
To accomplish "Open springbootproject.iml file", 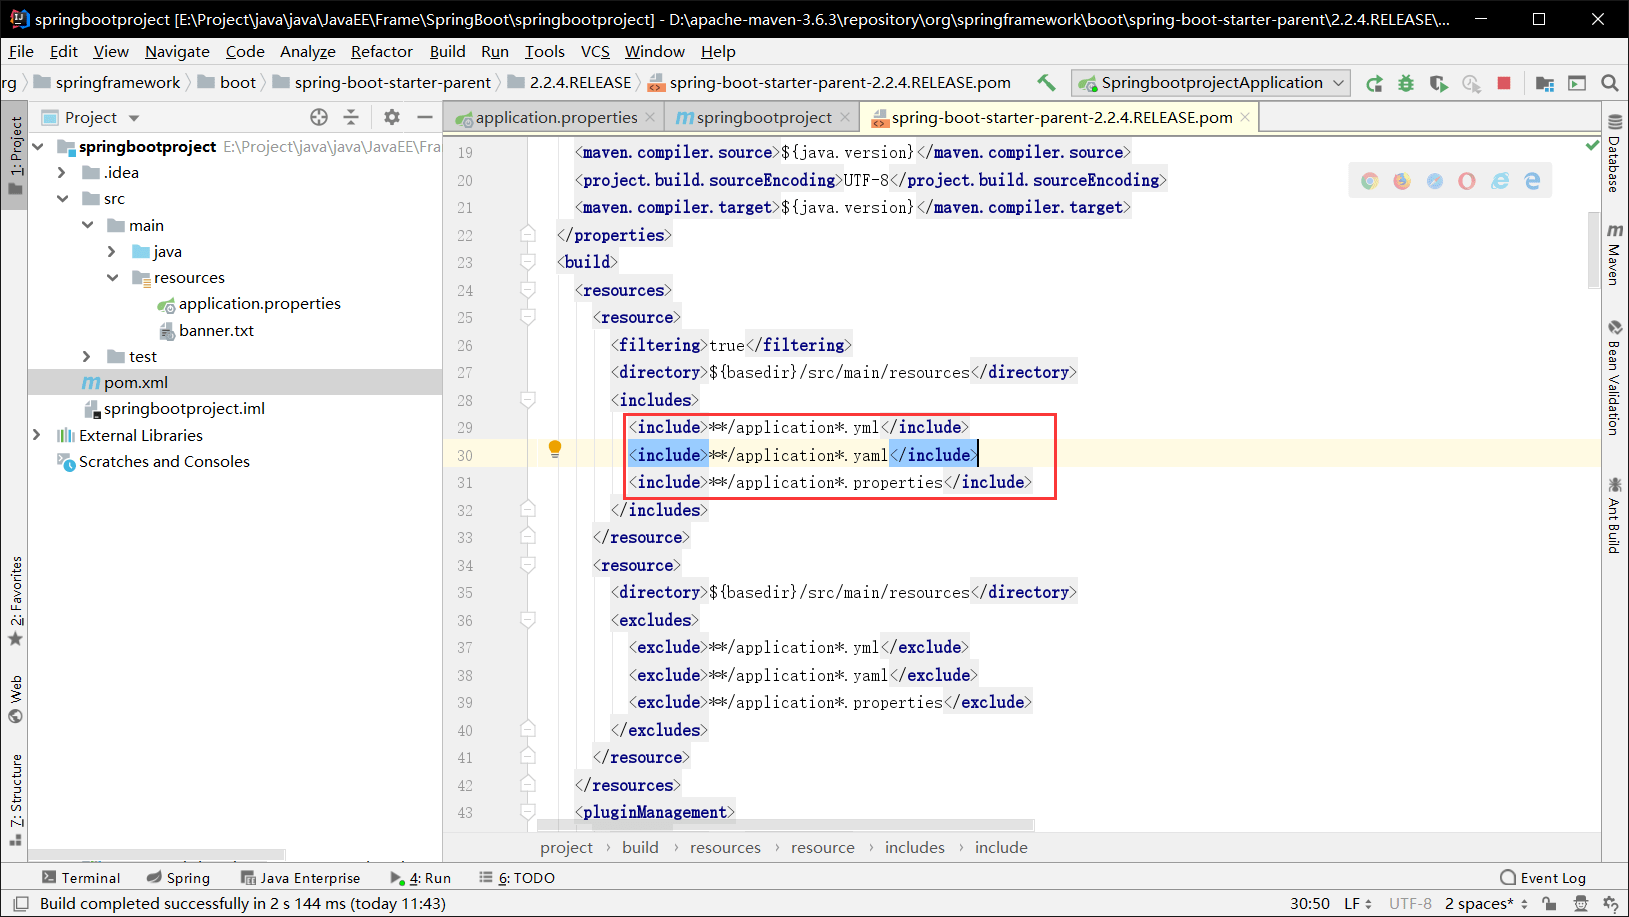I will tap(184, 409).
